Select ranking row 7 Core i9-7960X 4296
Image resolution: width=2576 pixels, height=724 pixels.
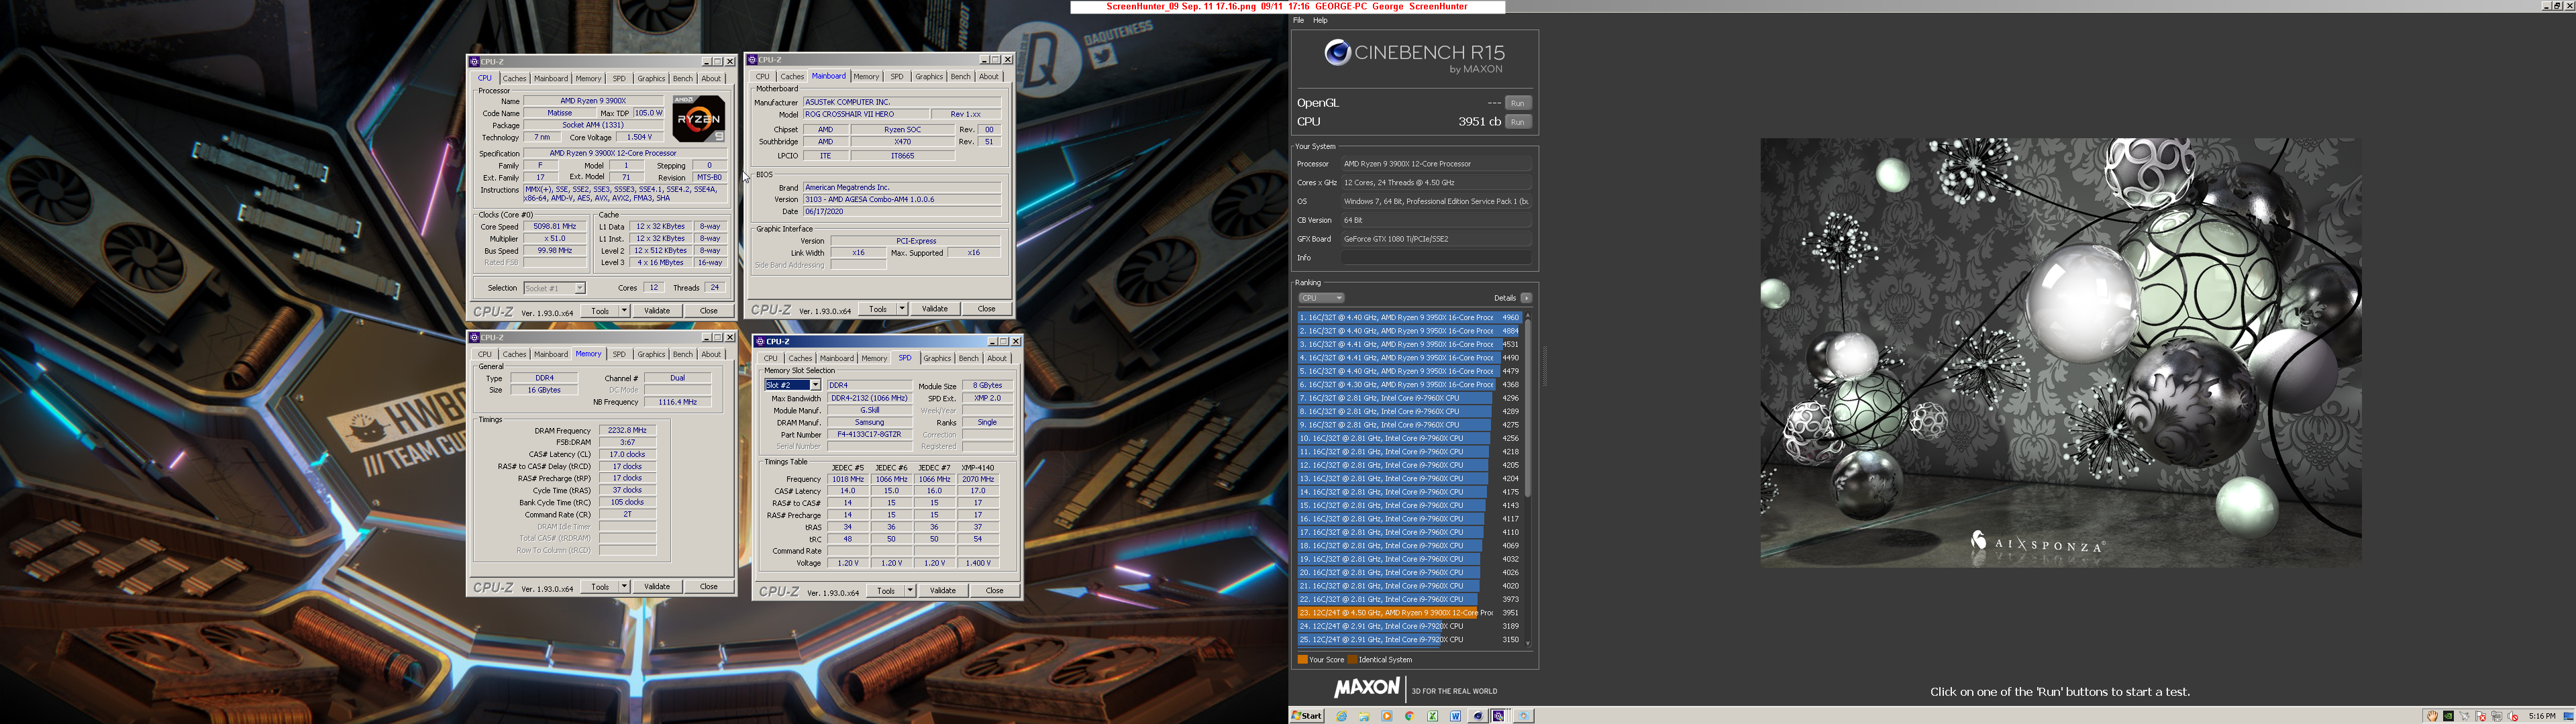coord(1409,398)
